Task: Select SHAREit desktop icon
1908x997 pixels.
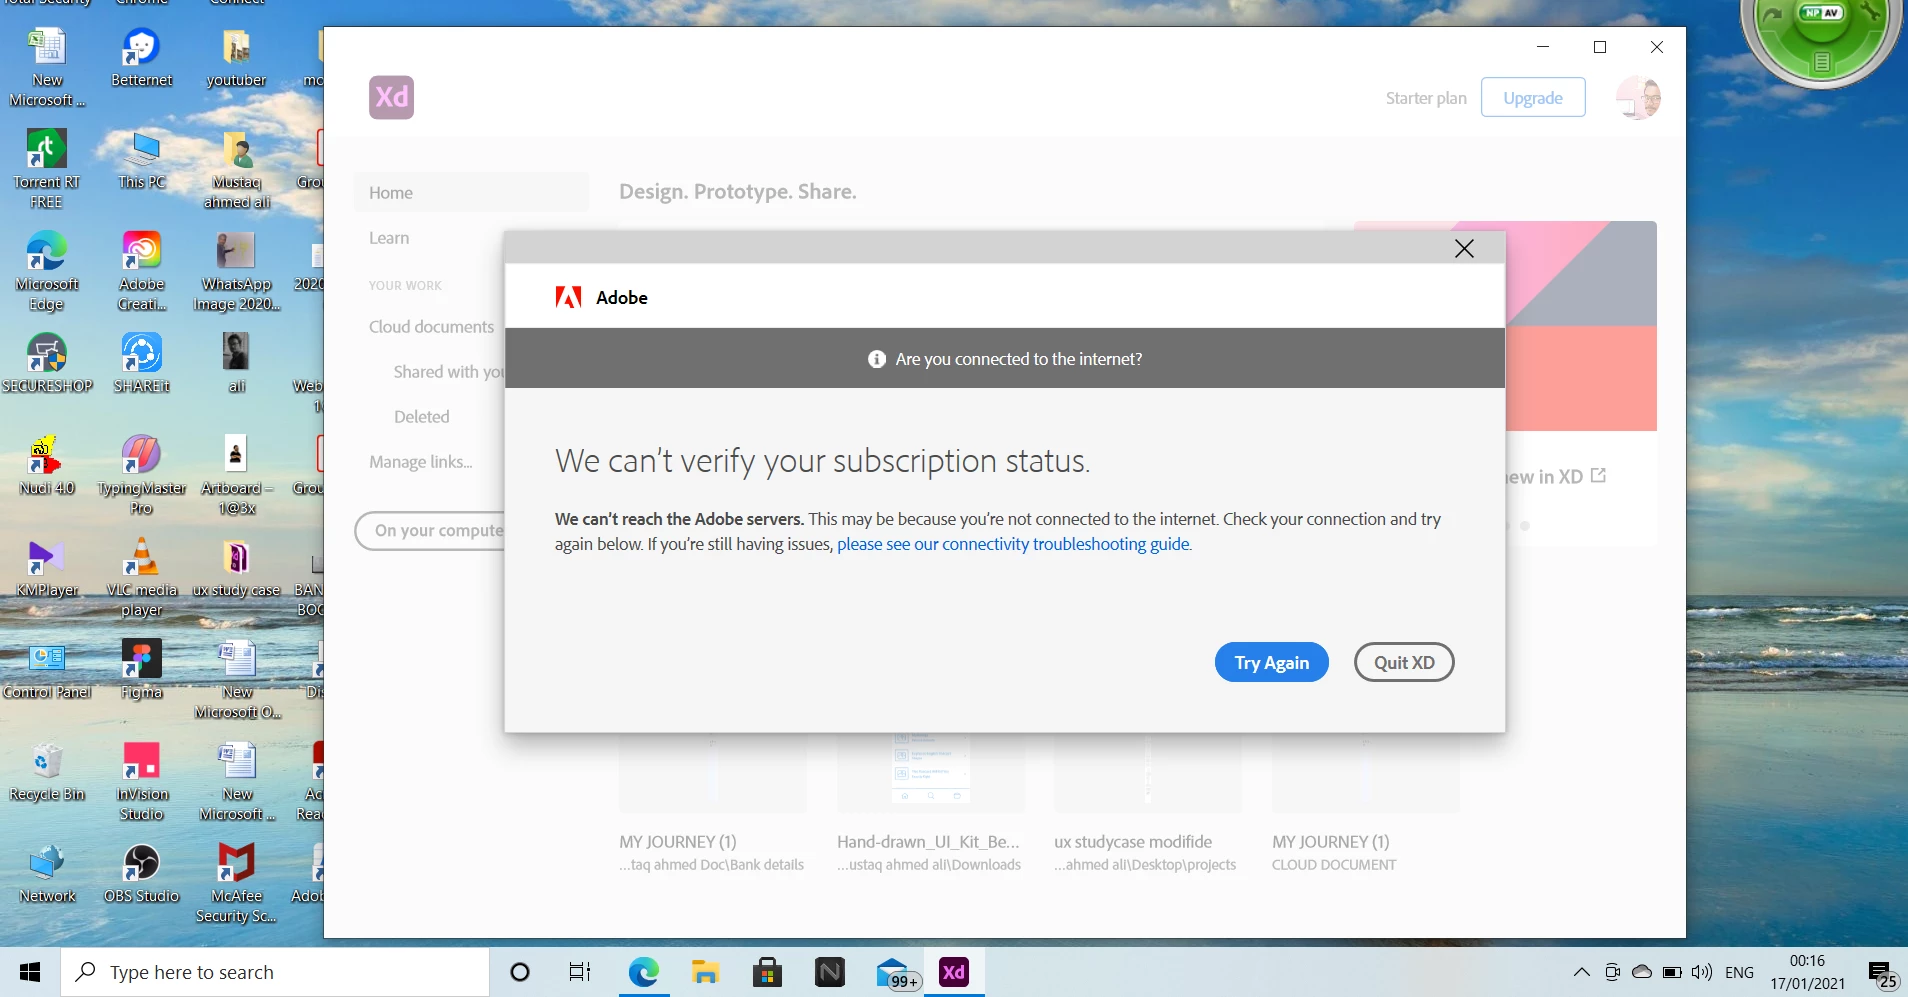Action: tap(141, 364)
